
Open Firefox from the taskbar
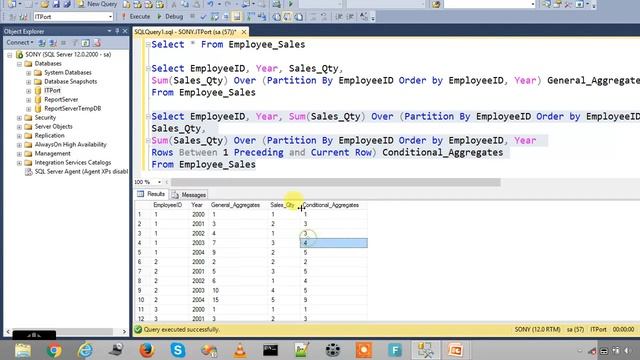147,350
